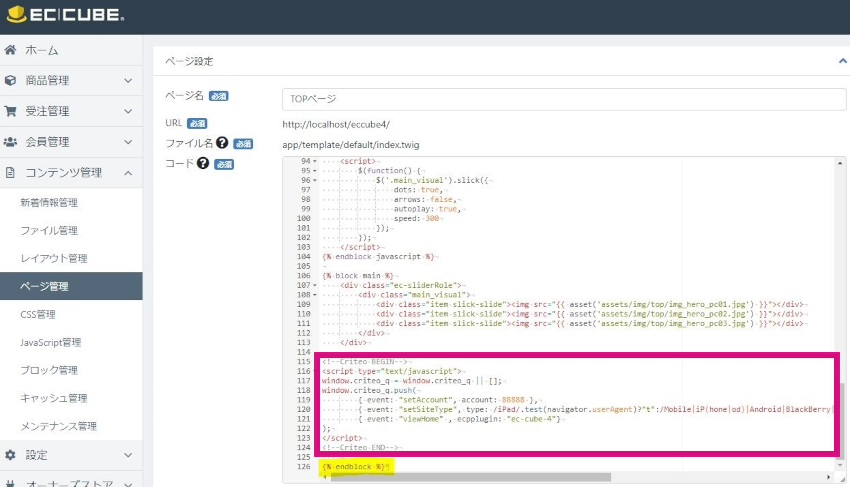Fold code at line 108
This screenshot has width=850, height=487.
point(315,294)
